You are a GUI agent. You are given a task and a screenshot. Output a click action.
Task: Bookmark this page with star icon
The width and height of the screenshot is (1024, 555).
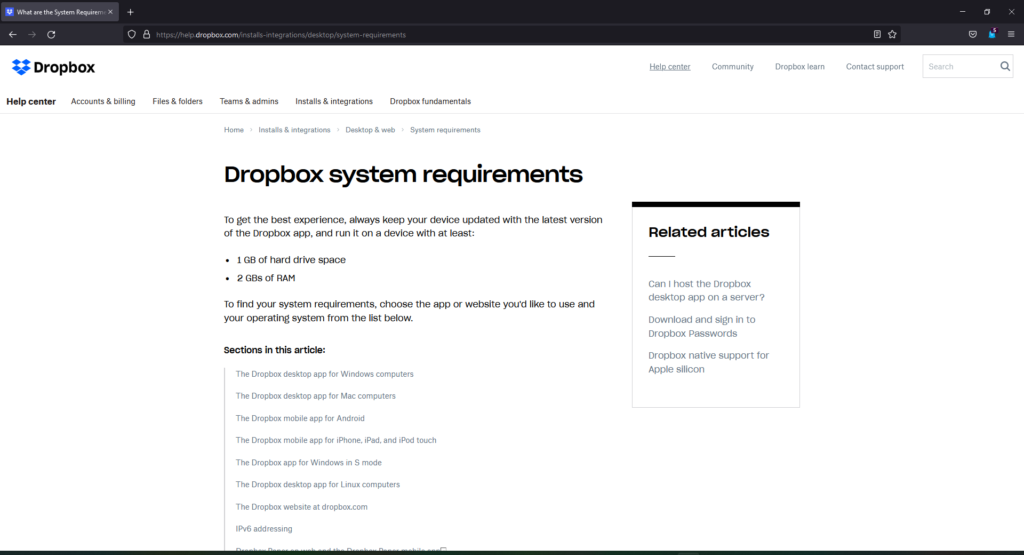(x=892, y=35)
